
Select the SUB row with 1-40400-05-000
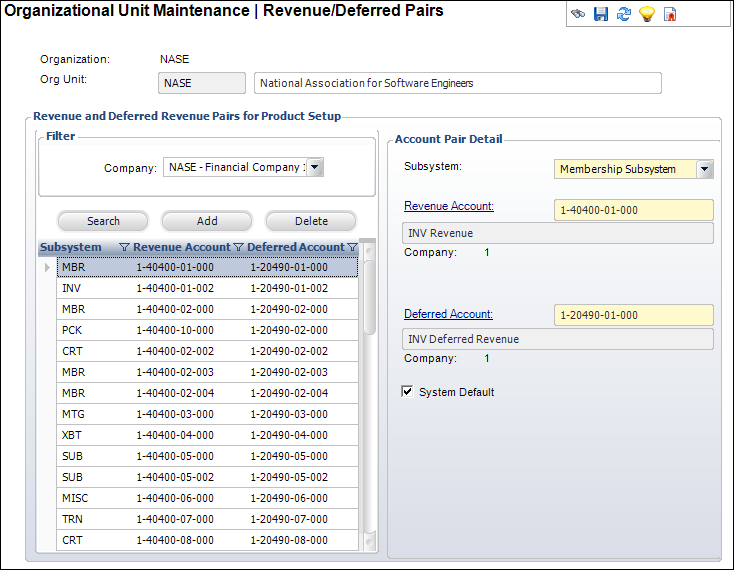pos(207,456)
